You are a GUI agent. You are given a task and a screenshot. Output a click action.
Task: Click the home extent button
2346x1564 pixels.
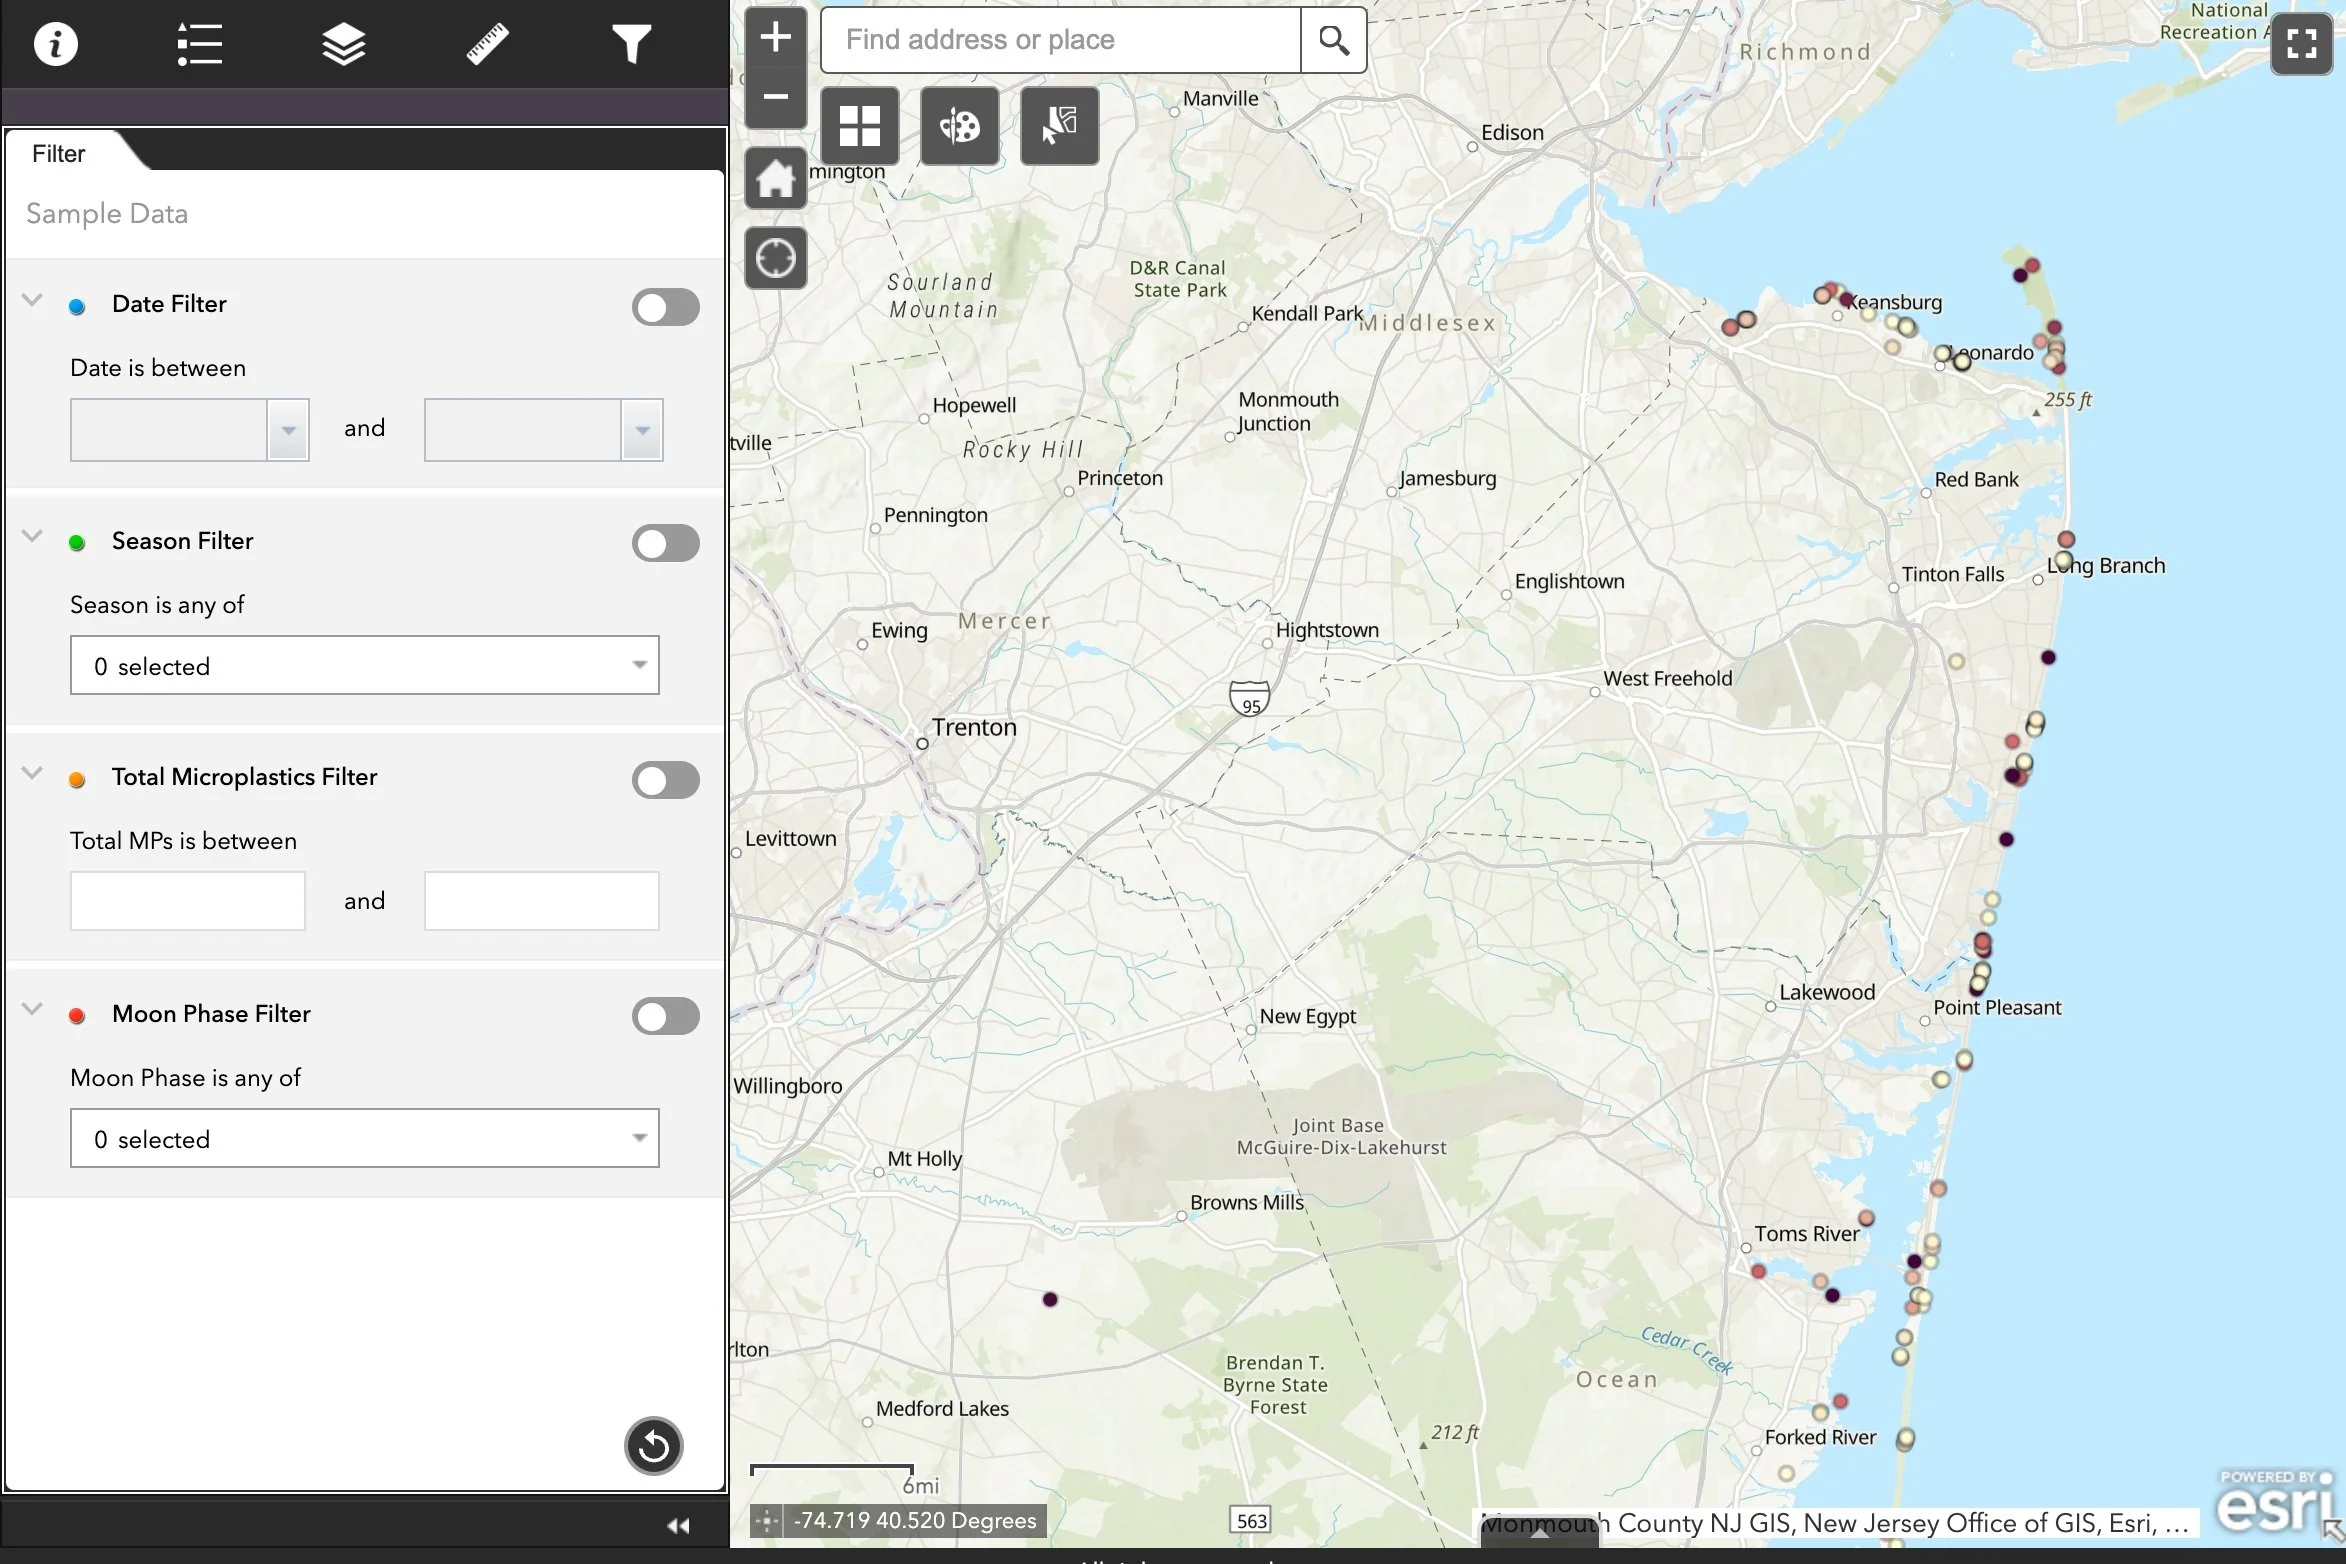click(x=775, y=180)
